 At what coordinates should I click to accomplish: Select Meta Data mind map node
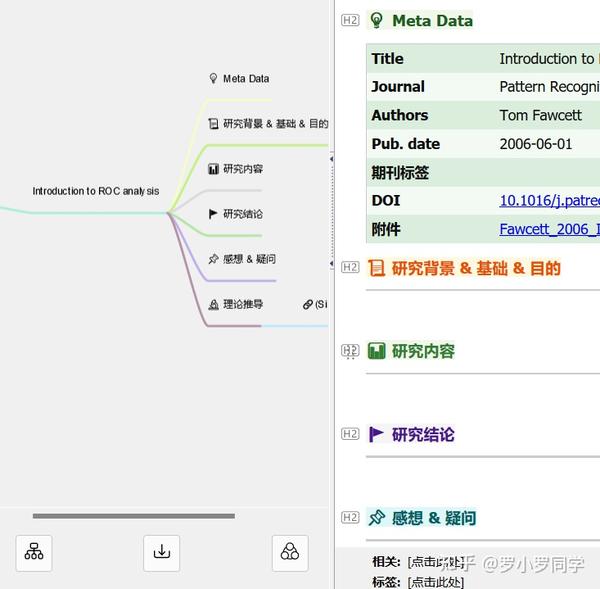click(x=246, y=78)
